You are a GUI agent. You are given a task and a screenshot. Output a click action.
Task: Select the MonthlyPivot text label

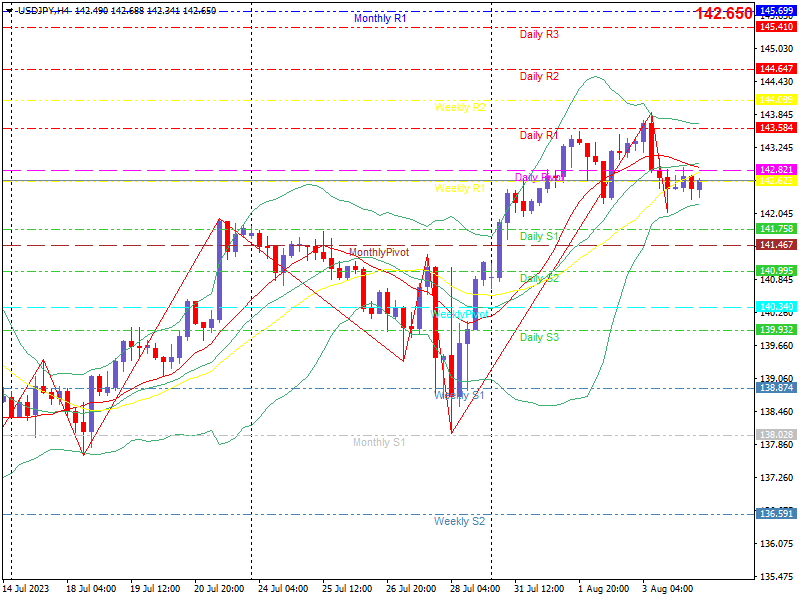[x=379, y=252]
